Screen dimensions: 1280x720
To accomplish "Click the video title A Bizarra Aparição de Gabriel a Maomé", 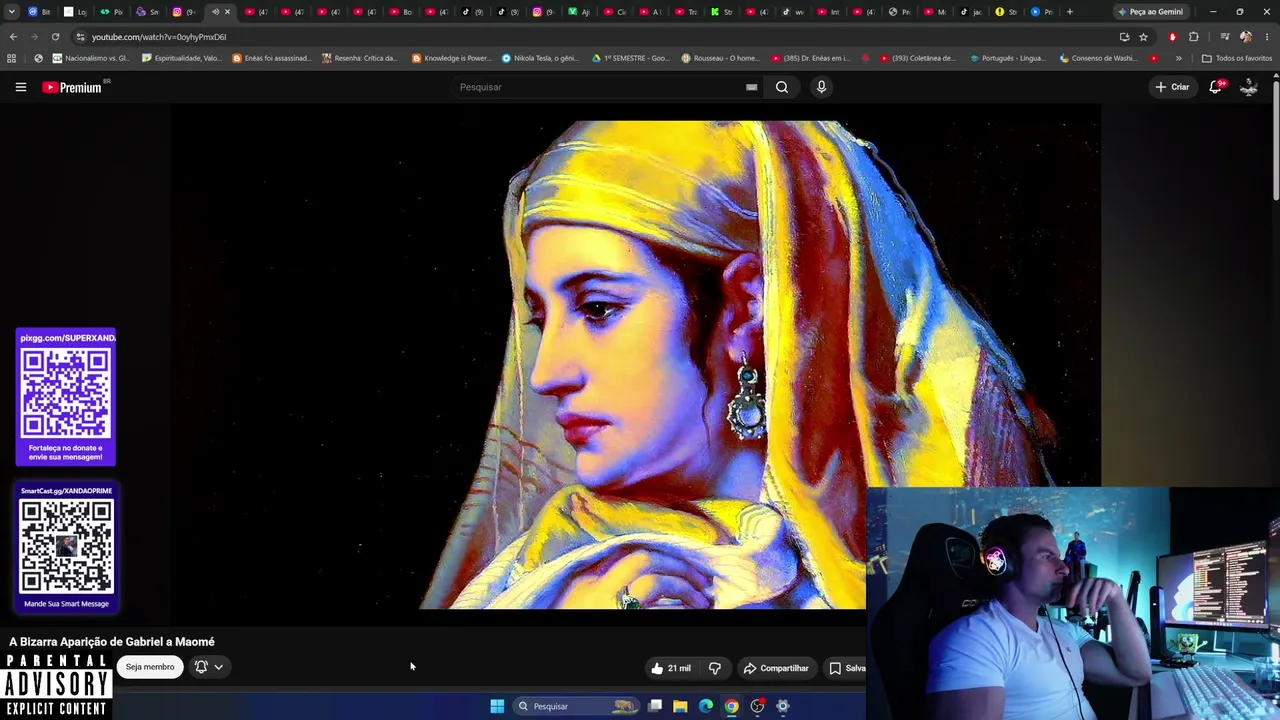I will [112, 642].
